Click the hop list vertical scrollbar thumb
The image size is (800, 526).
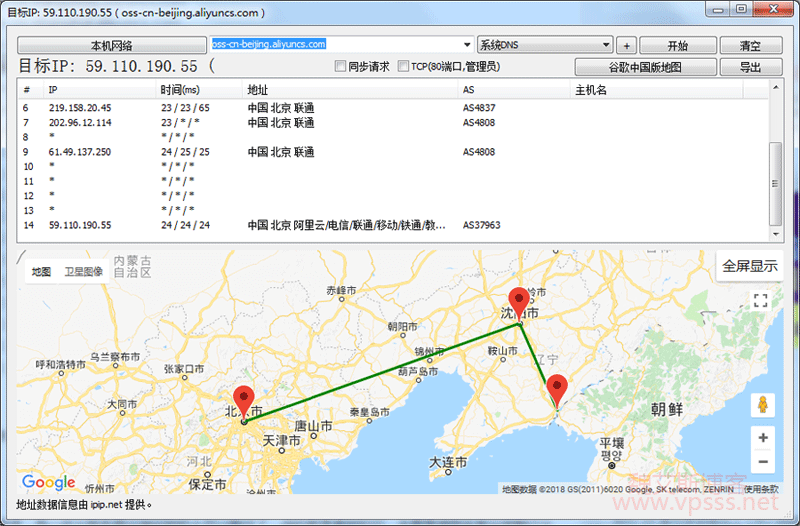pyautogui.click(x=776, y=184)
